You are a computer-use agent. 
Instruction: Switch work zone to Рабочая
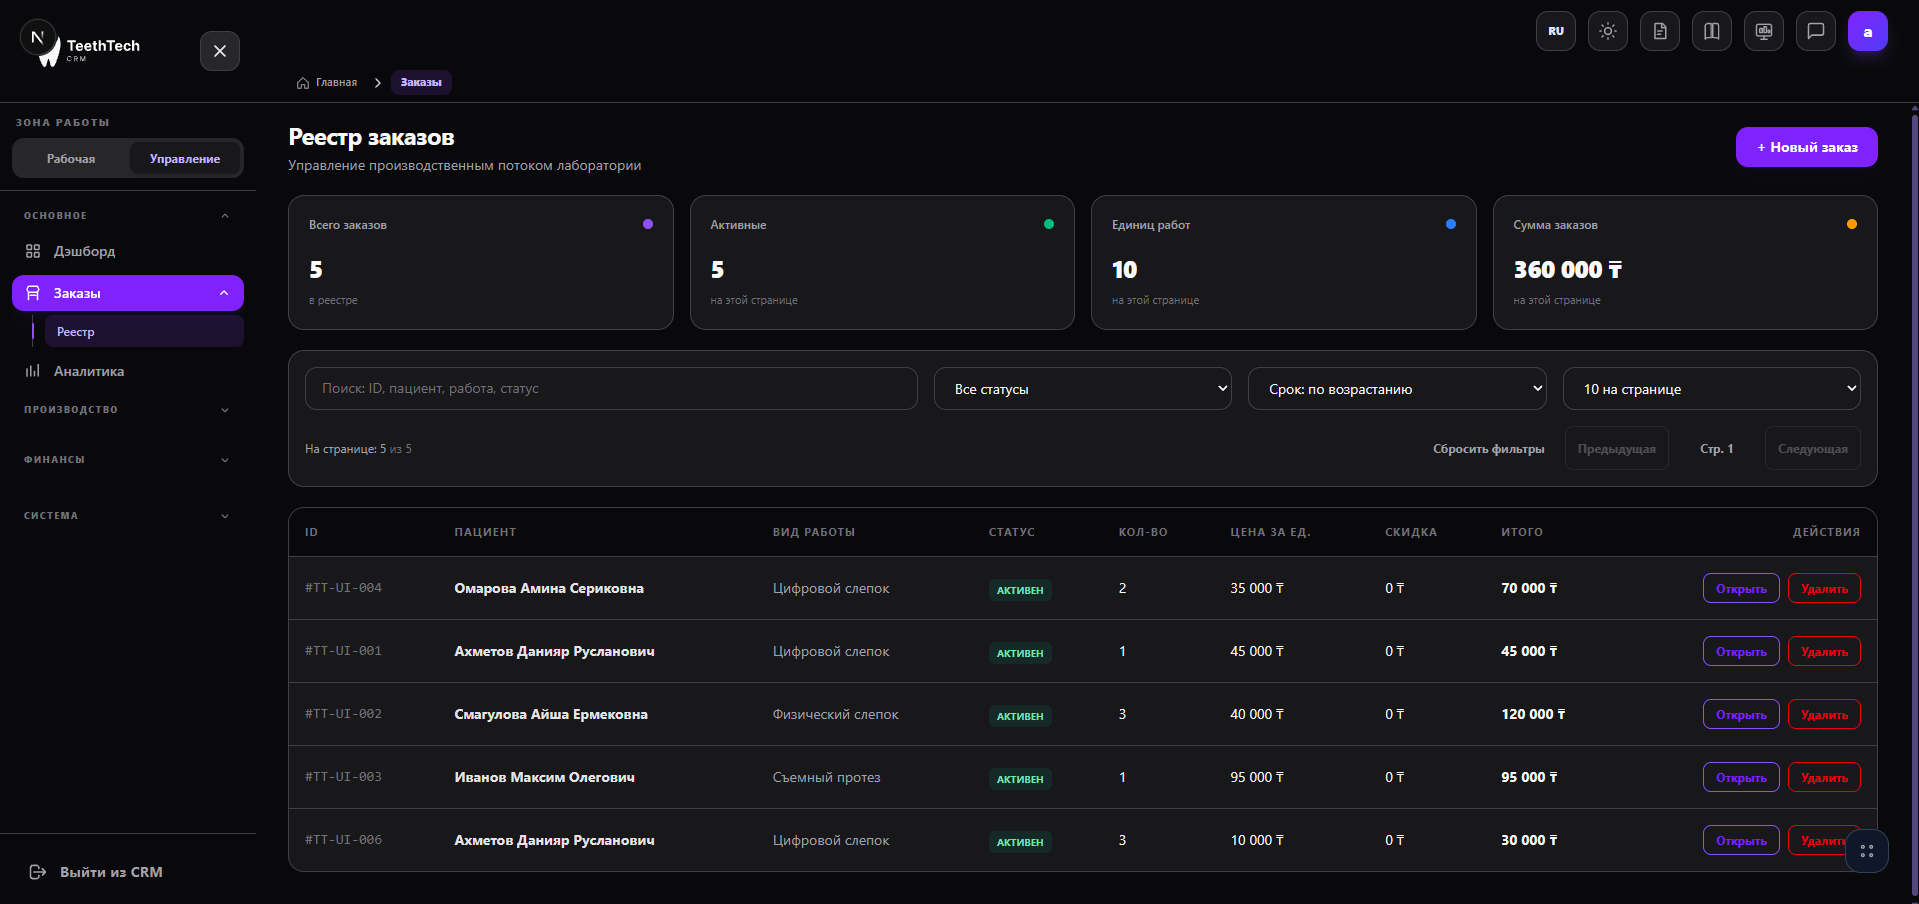tap(71, 158)
